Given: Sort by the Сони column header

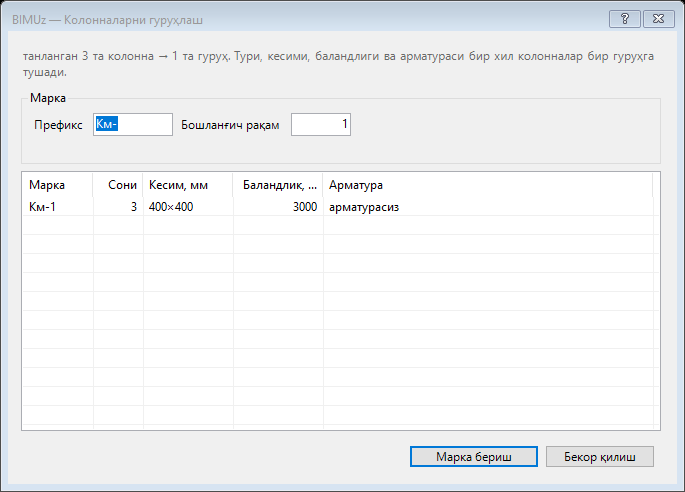Looking at the screenshot, I should click(x=118, y=185).
